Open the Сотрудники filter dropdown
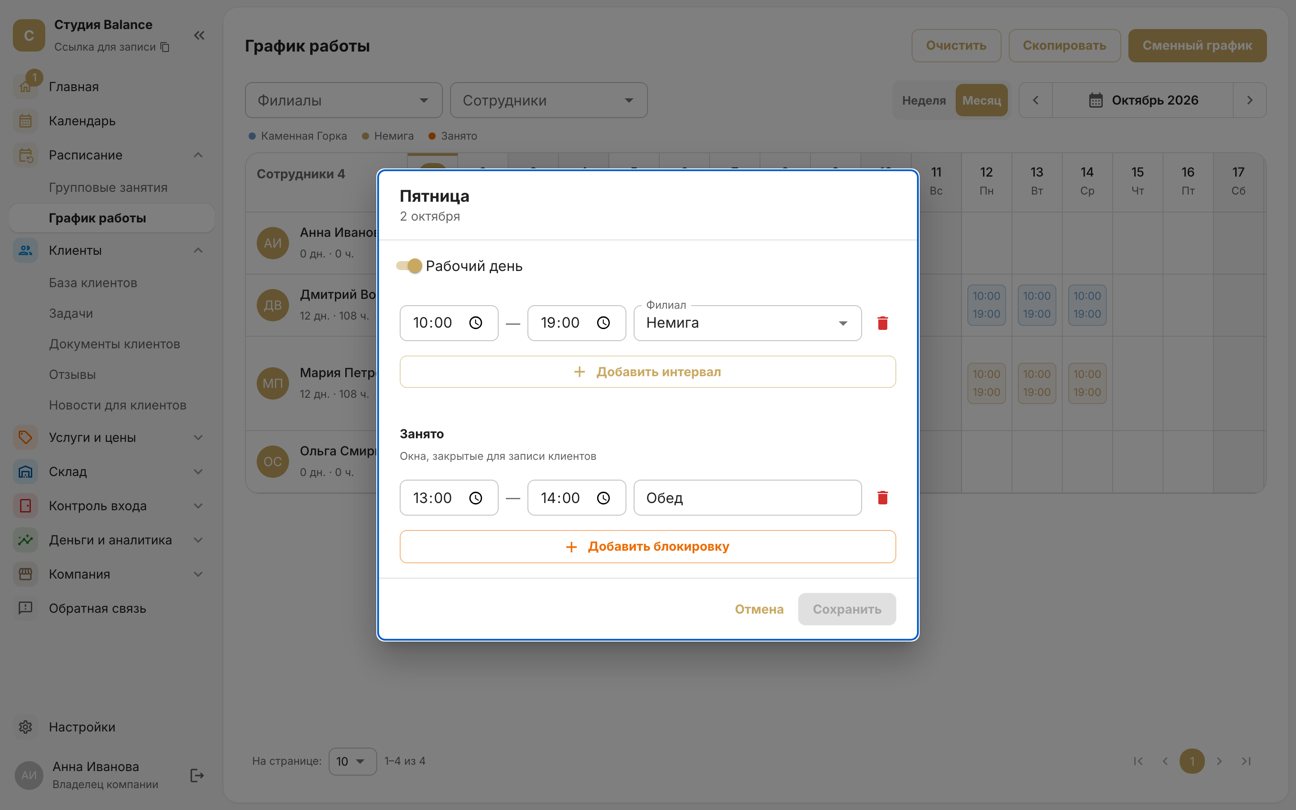Viewport: 1296px width, 810px height. pyautogui.click(x=549, y=100)
